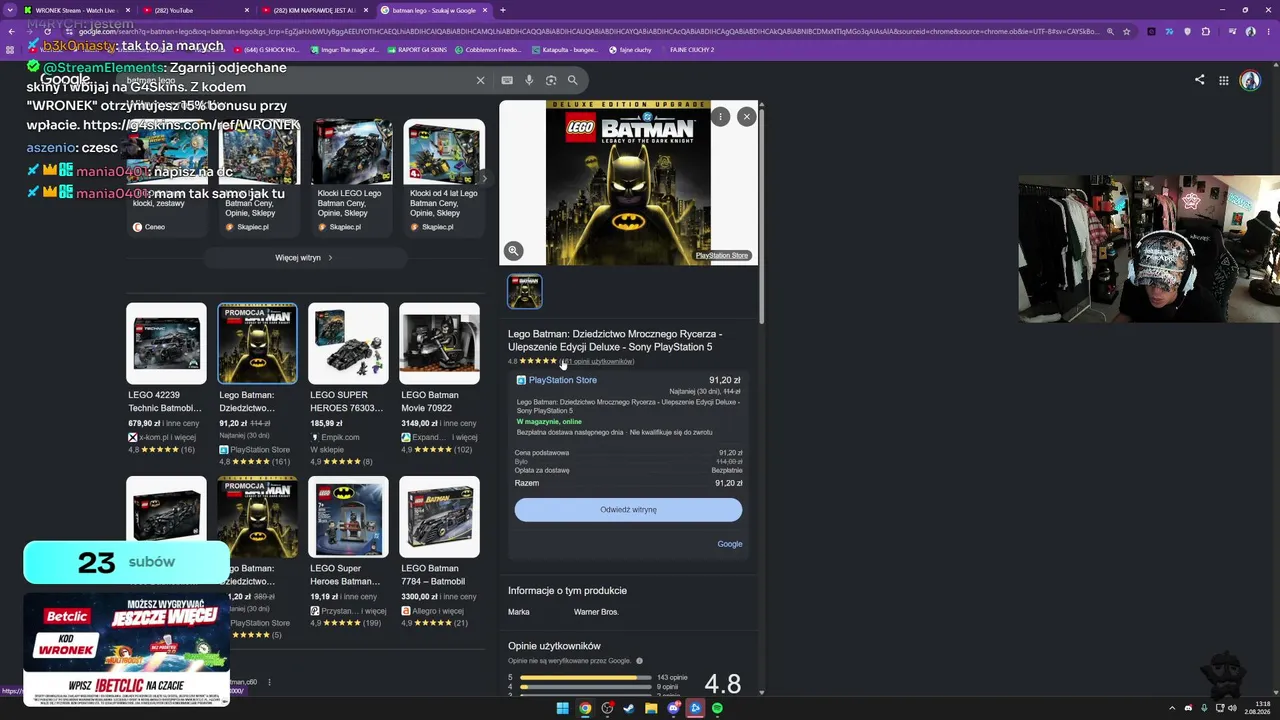Go back to the previous page

pyautogui.click(x=11, y=32)
